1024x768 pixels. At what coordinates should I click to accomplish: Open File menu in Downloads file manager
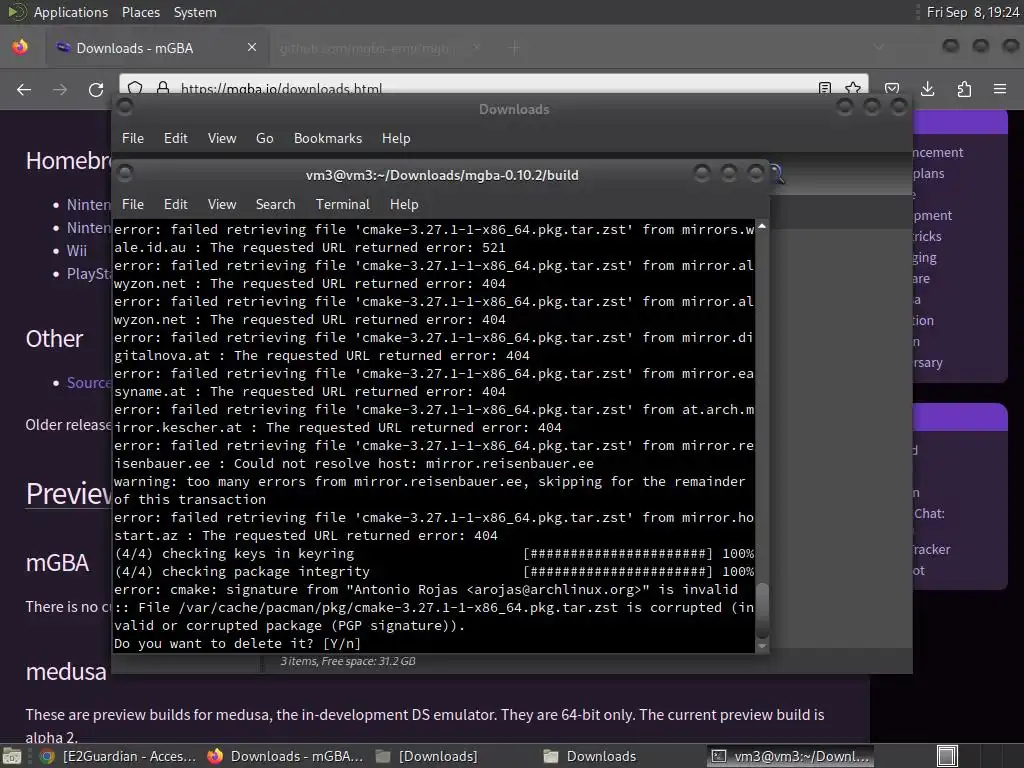point(133,138)
